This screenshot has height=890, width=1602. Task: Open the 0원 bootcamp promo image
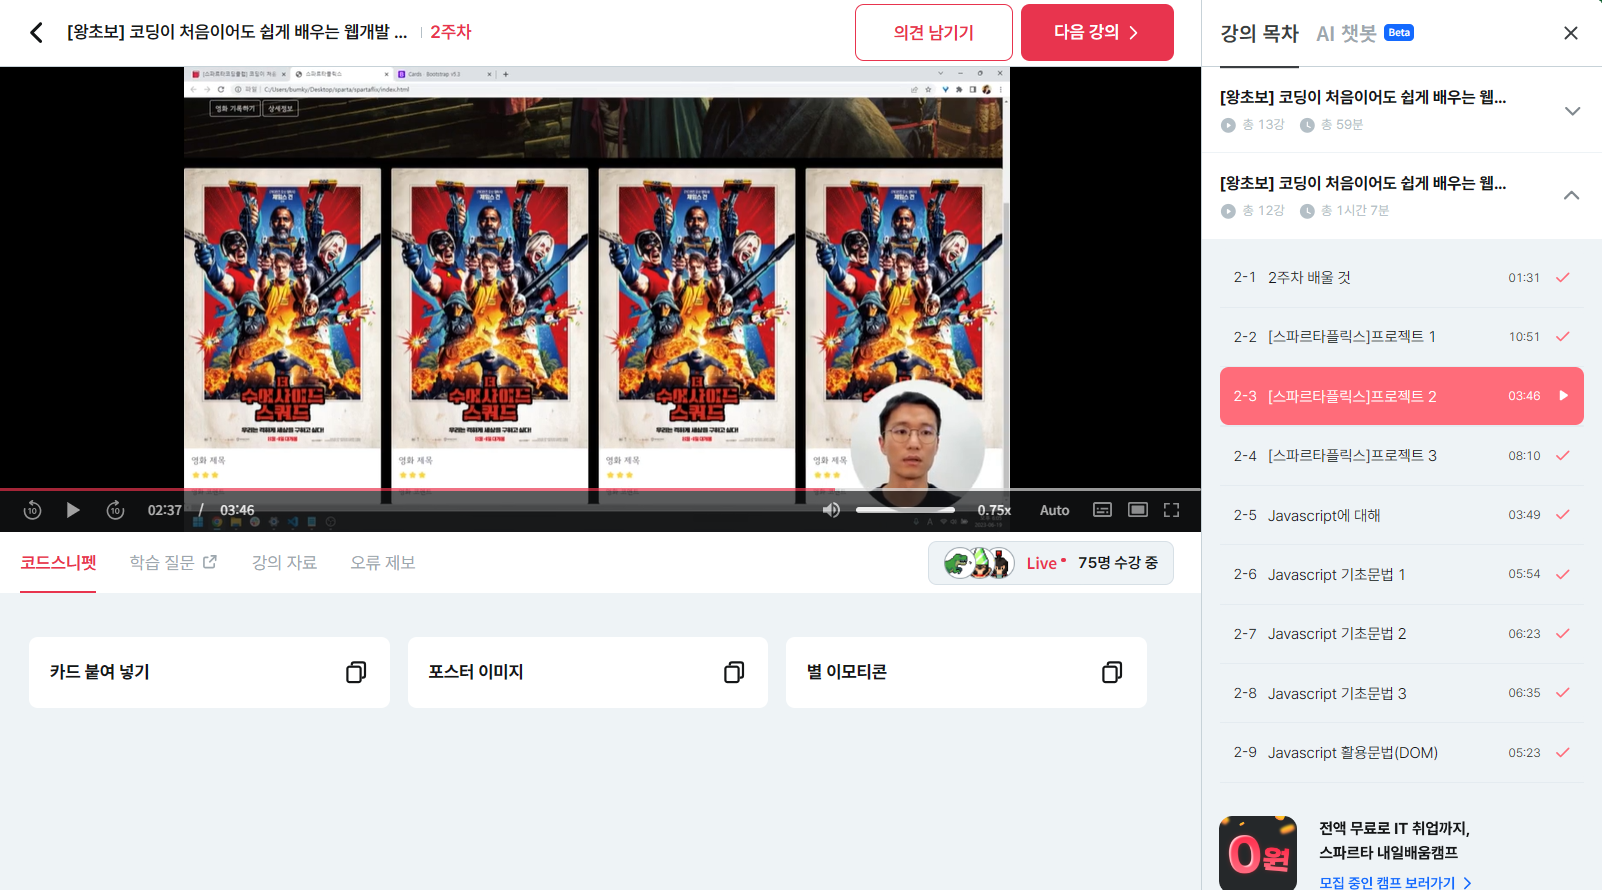tap(1258, 853)
